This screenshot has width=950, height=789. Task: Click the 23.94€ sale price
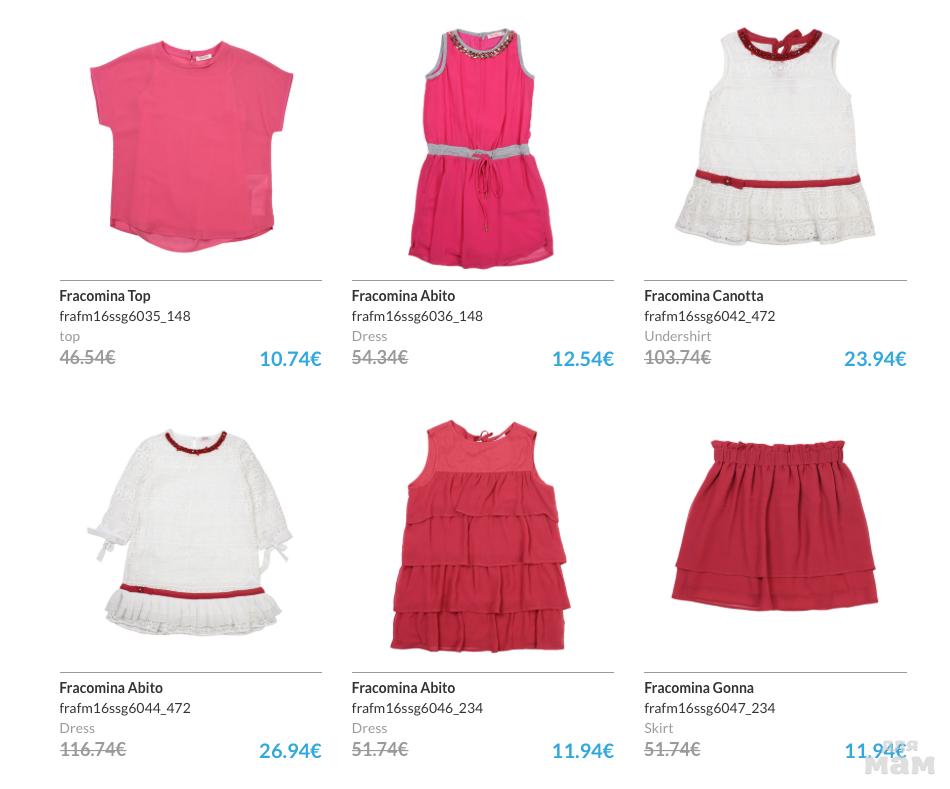[875, 359]
